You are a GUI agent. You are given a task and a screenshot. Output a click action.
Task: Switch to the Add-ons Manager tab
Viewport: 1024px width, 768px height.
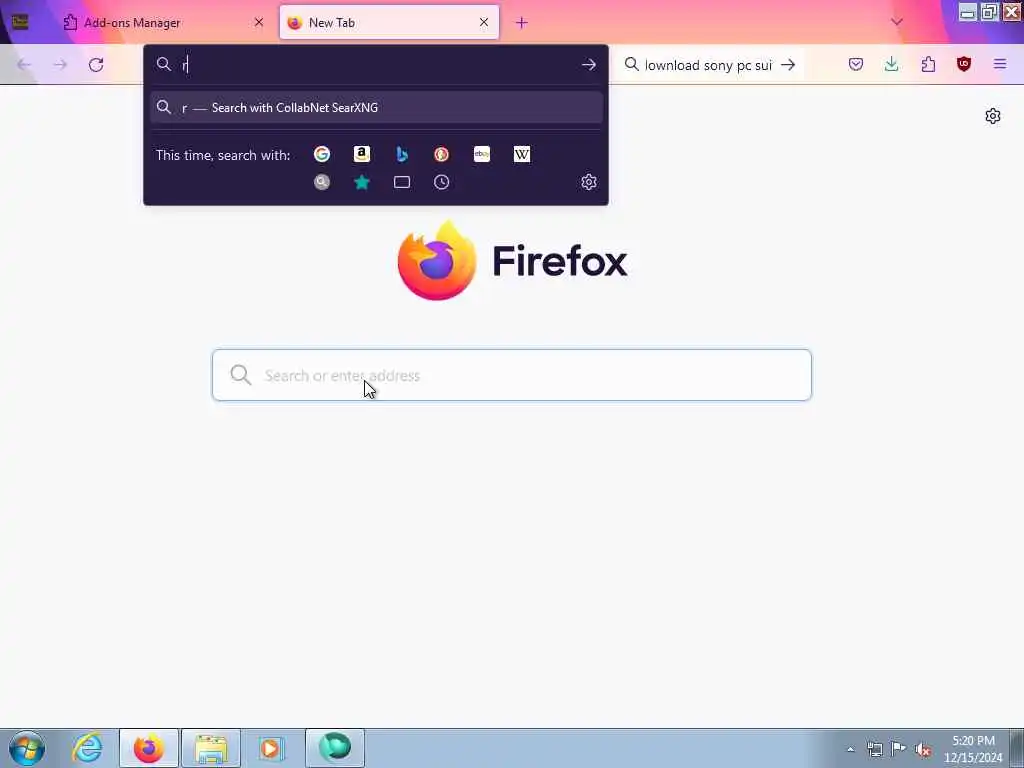163,23
